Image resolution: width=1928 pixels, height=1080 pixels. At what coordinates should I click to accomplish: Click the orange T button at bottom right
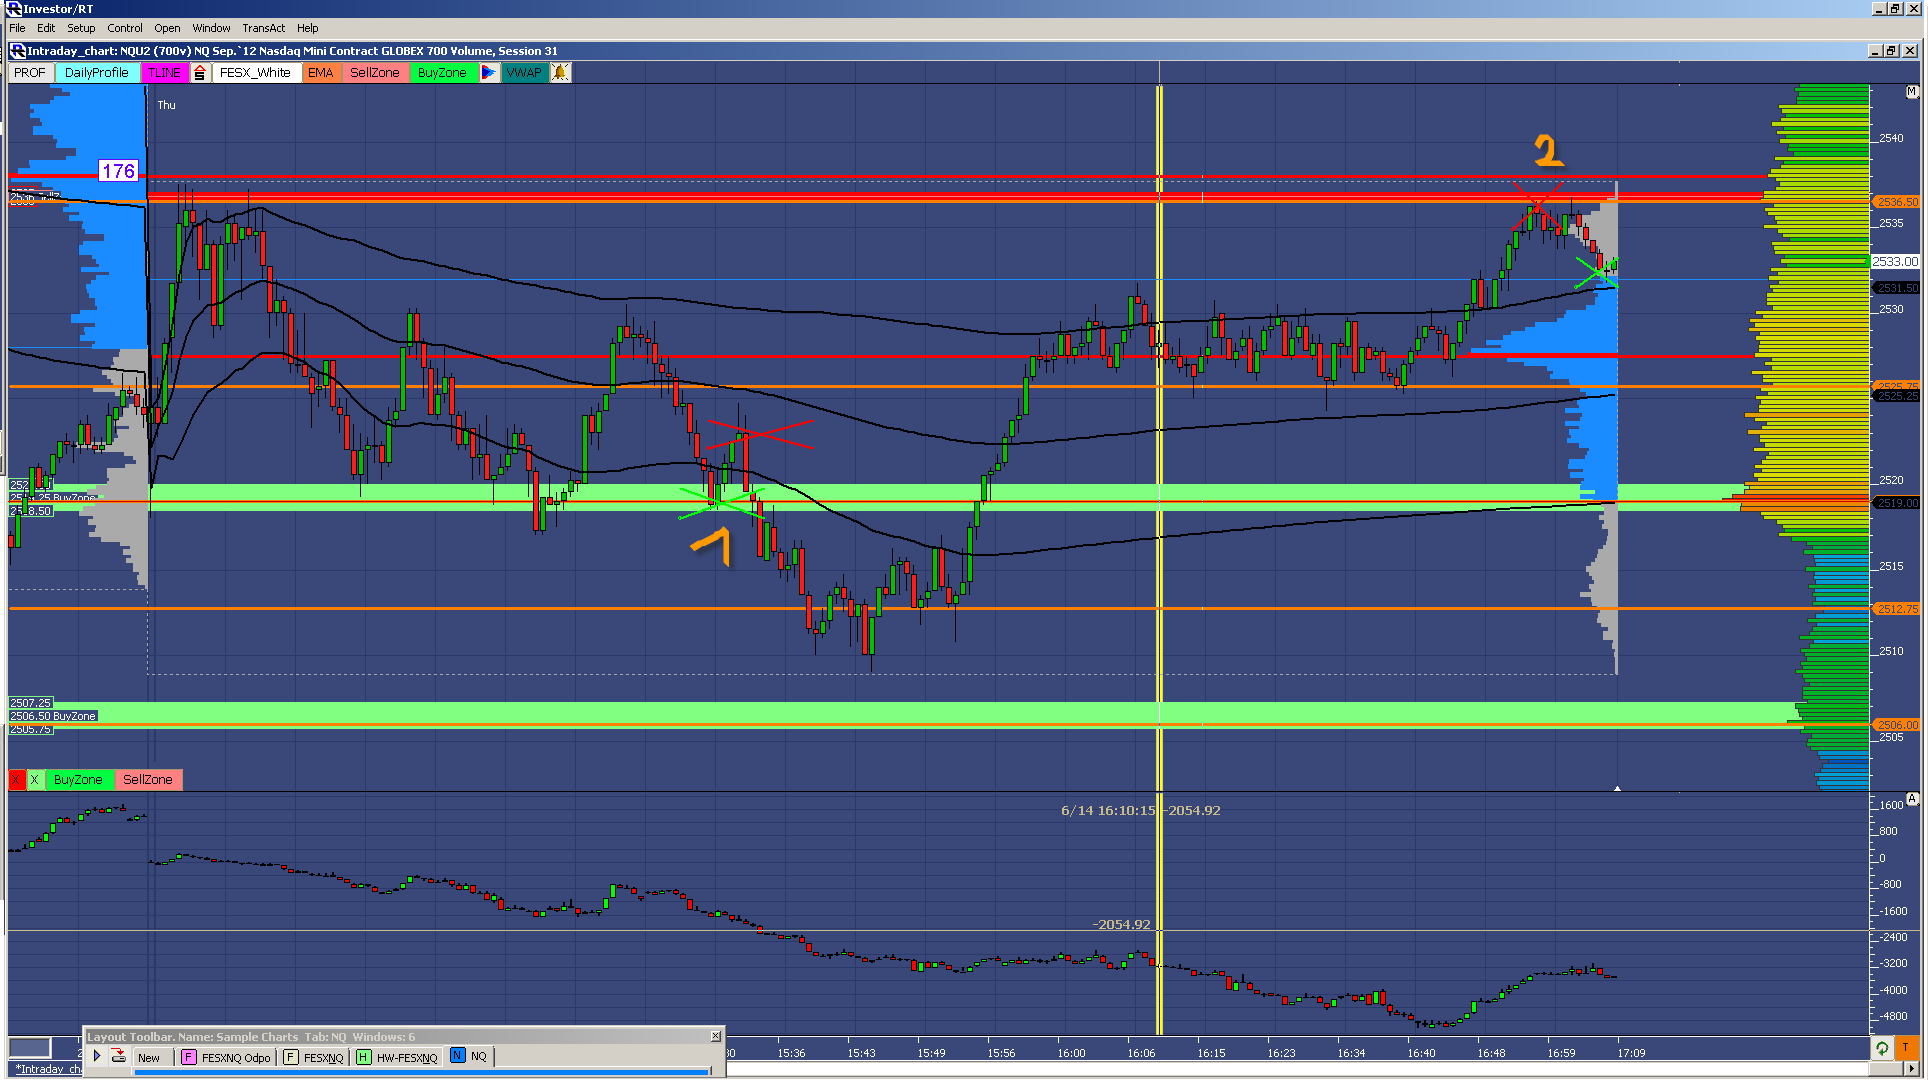pos(1906,1048)
